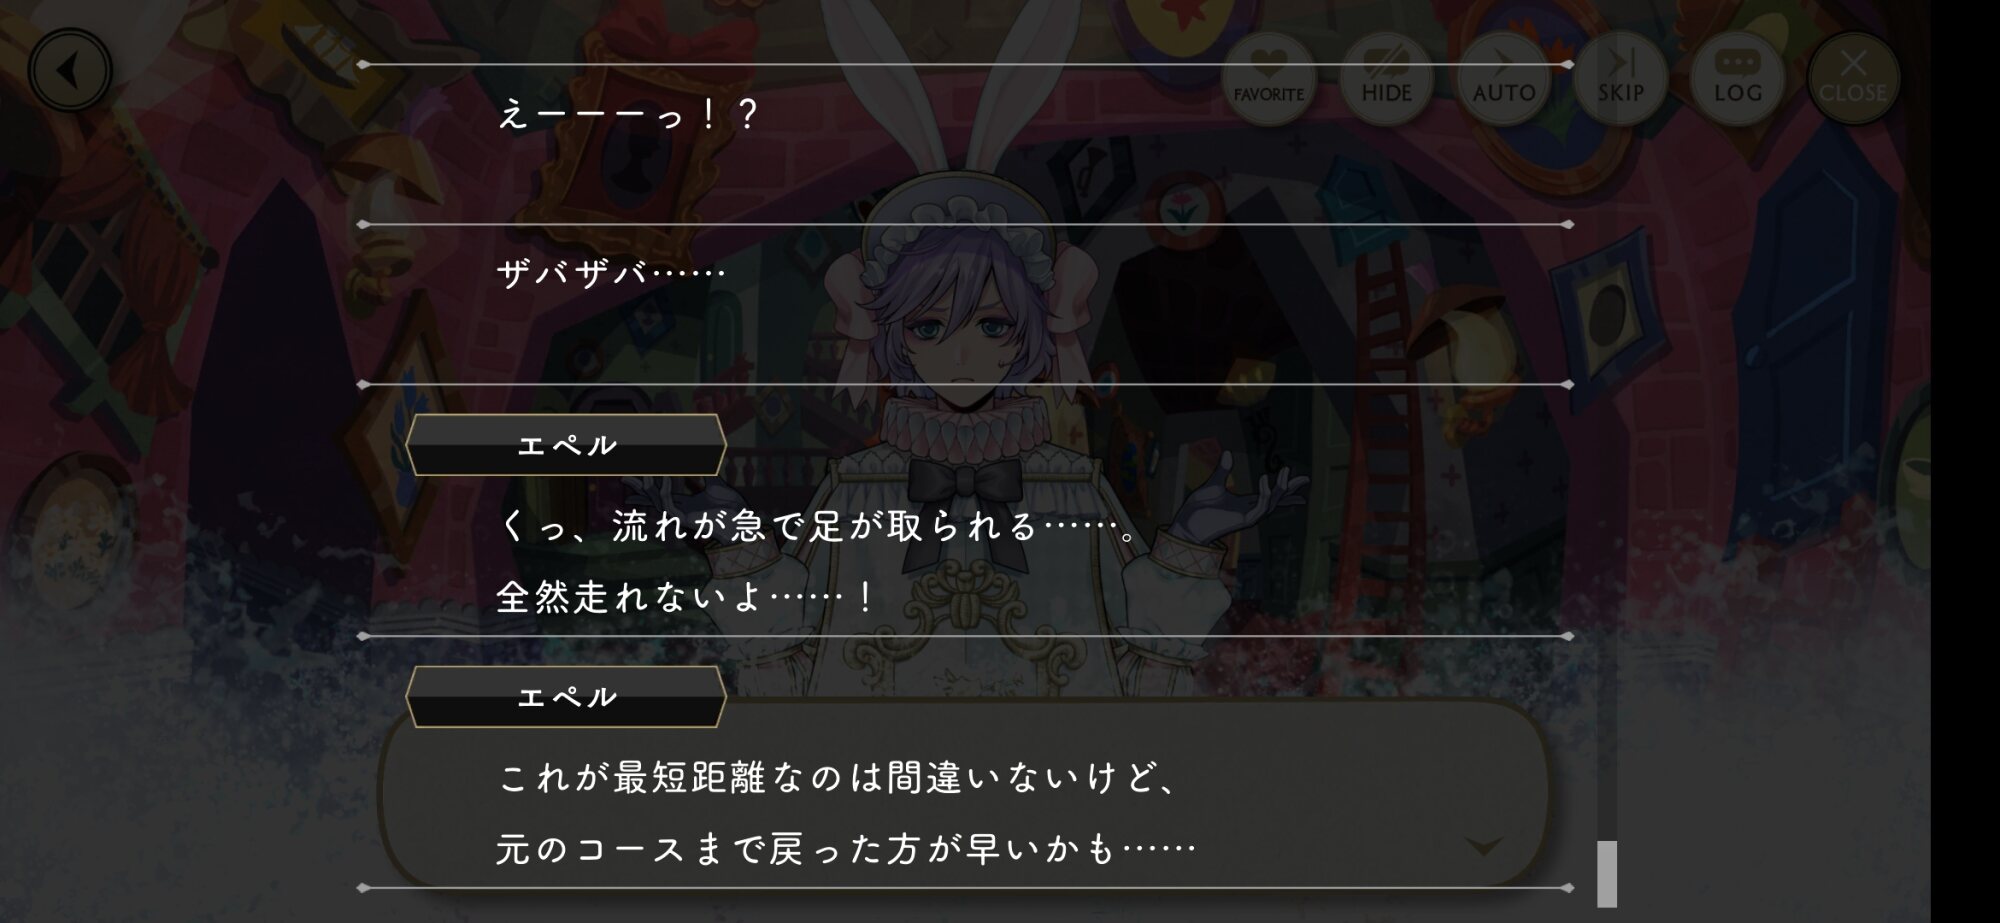Select the エペル name tag in current dialogue box
The image size is (2000, 923).
click(x=566, y=697)
